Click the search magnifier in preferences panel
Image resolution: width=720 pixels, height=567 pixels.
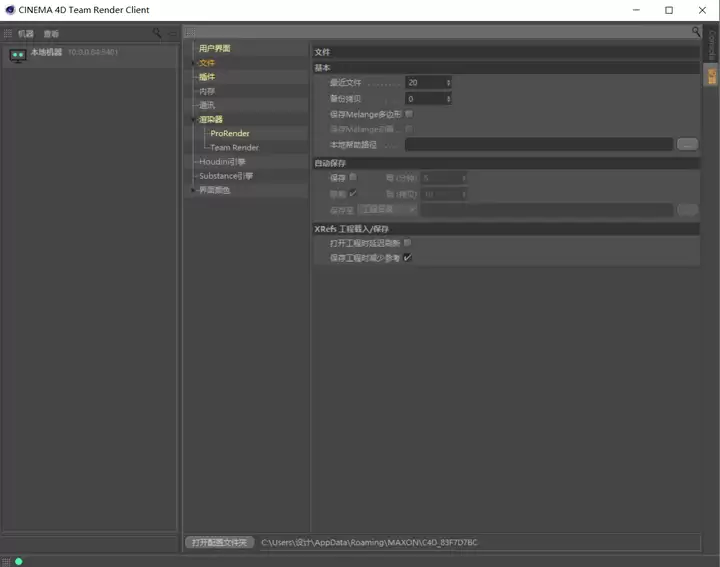[x=696, y=32]
